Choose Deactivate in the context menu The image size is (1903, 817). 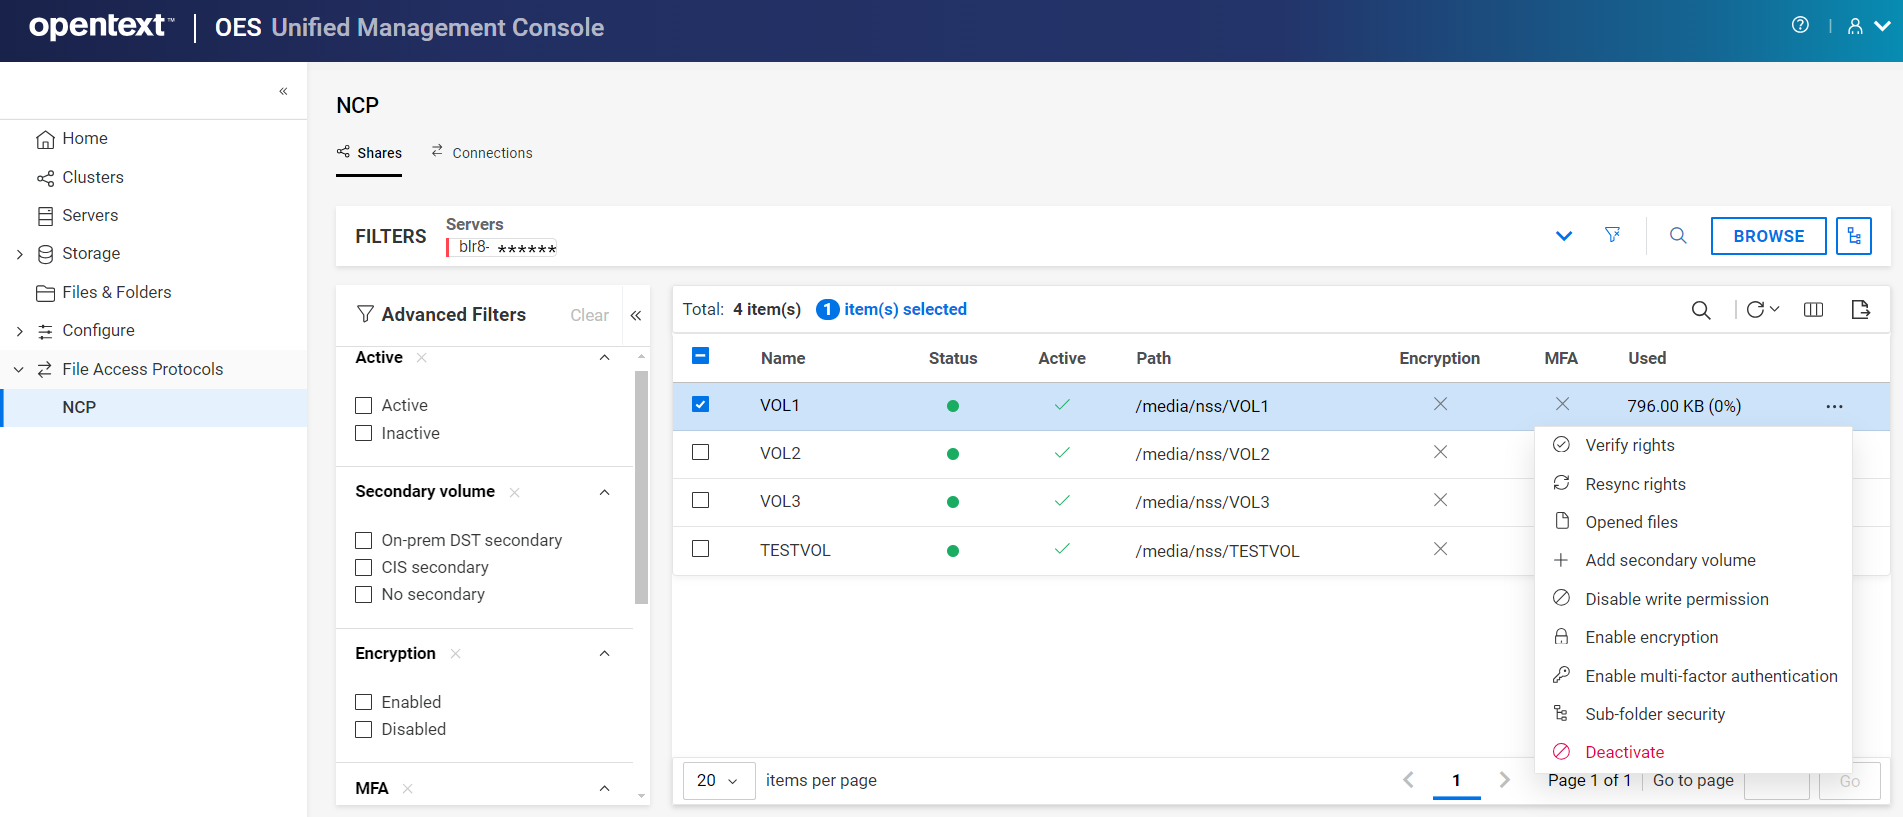(1624, 752)
